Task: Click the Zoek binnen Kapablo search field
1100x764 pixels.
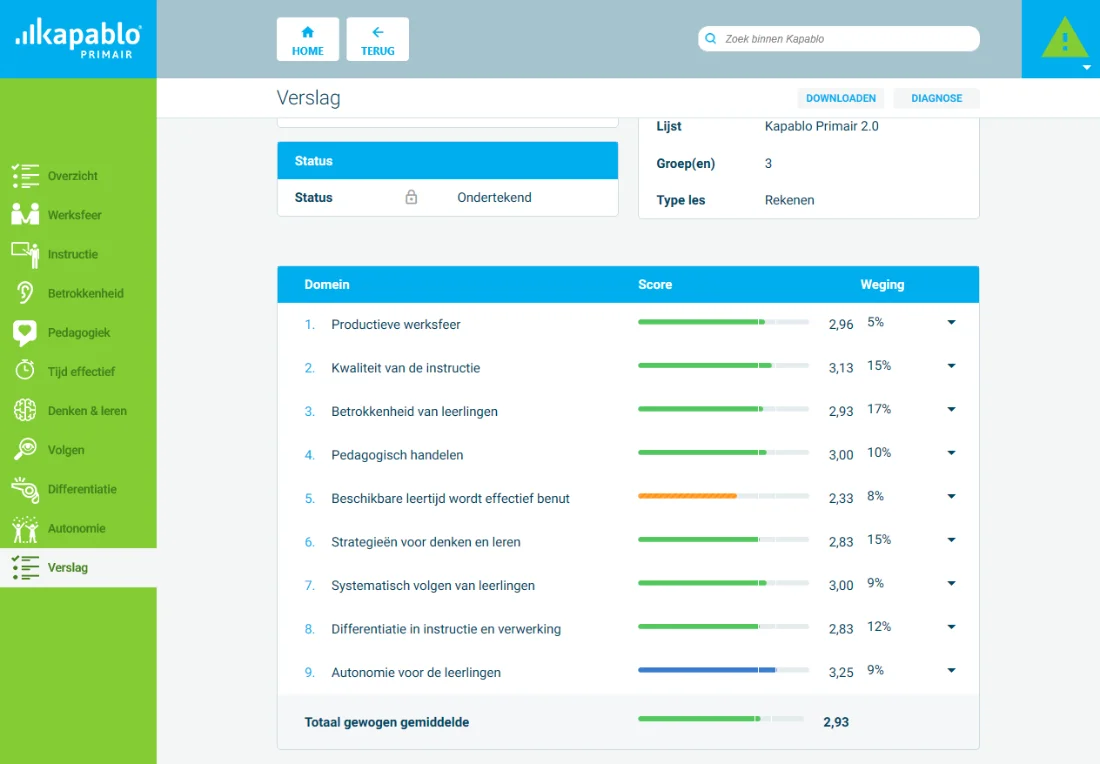Action: [x=839, y=39]
